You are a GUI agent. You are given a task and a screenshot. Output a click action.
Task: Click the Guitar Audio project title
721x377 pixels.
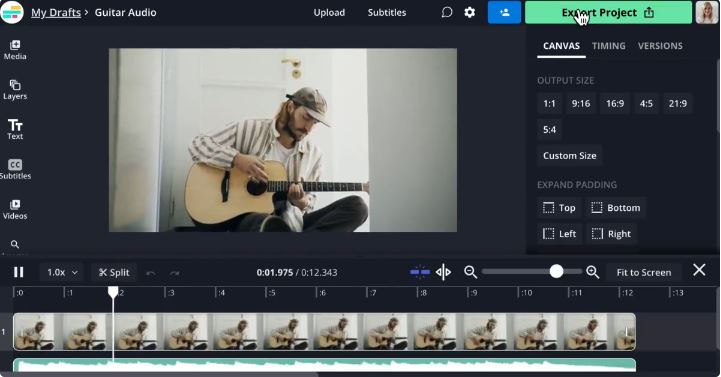coord(126,12)
